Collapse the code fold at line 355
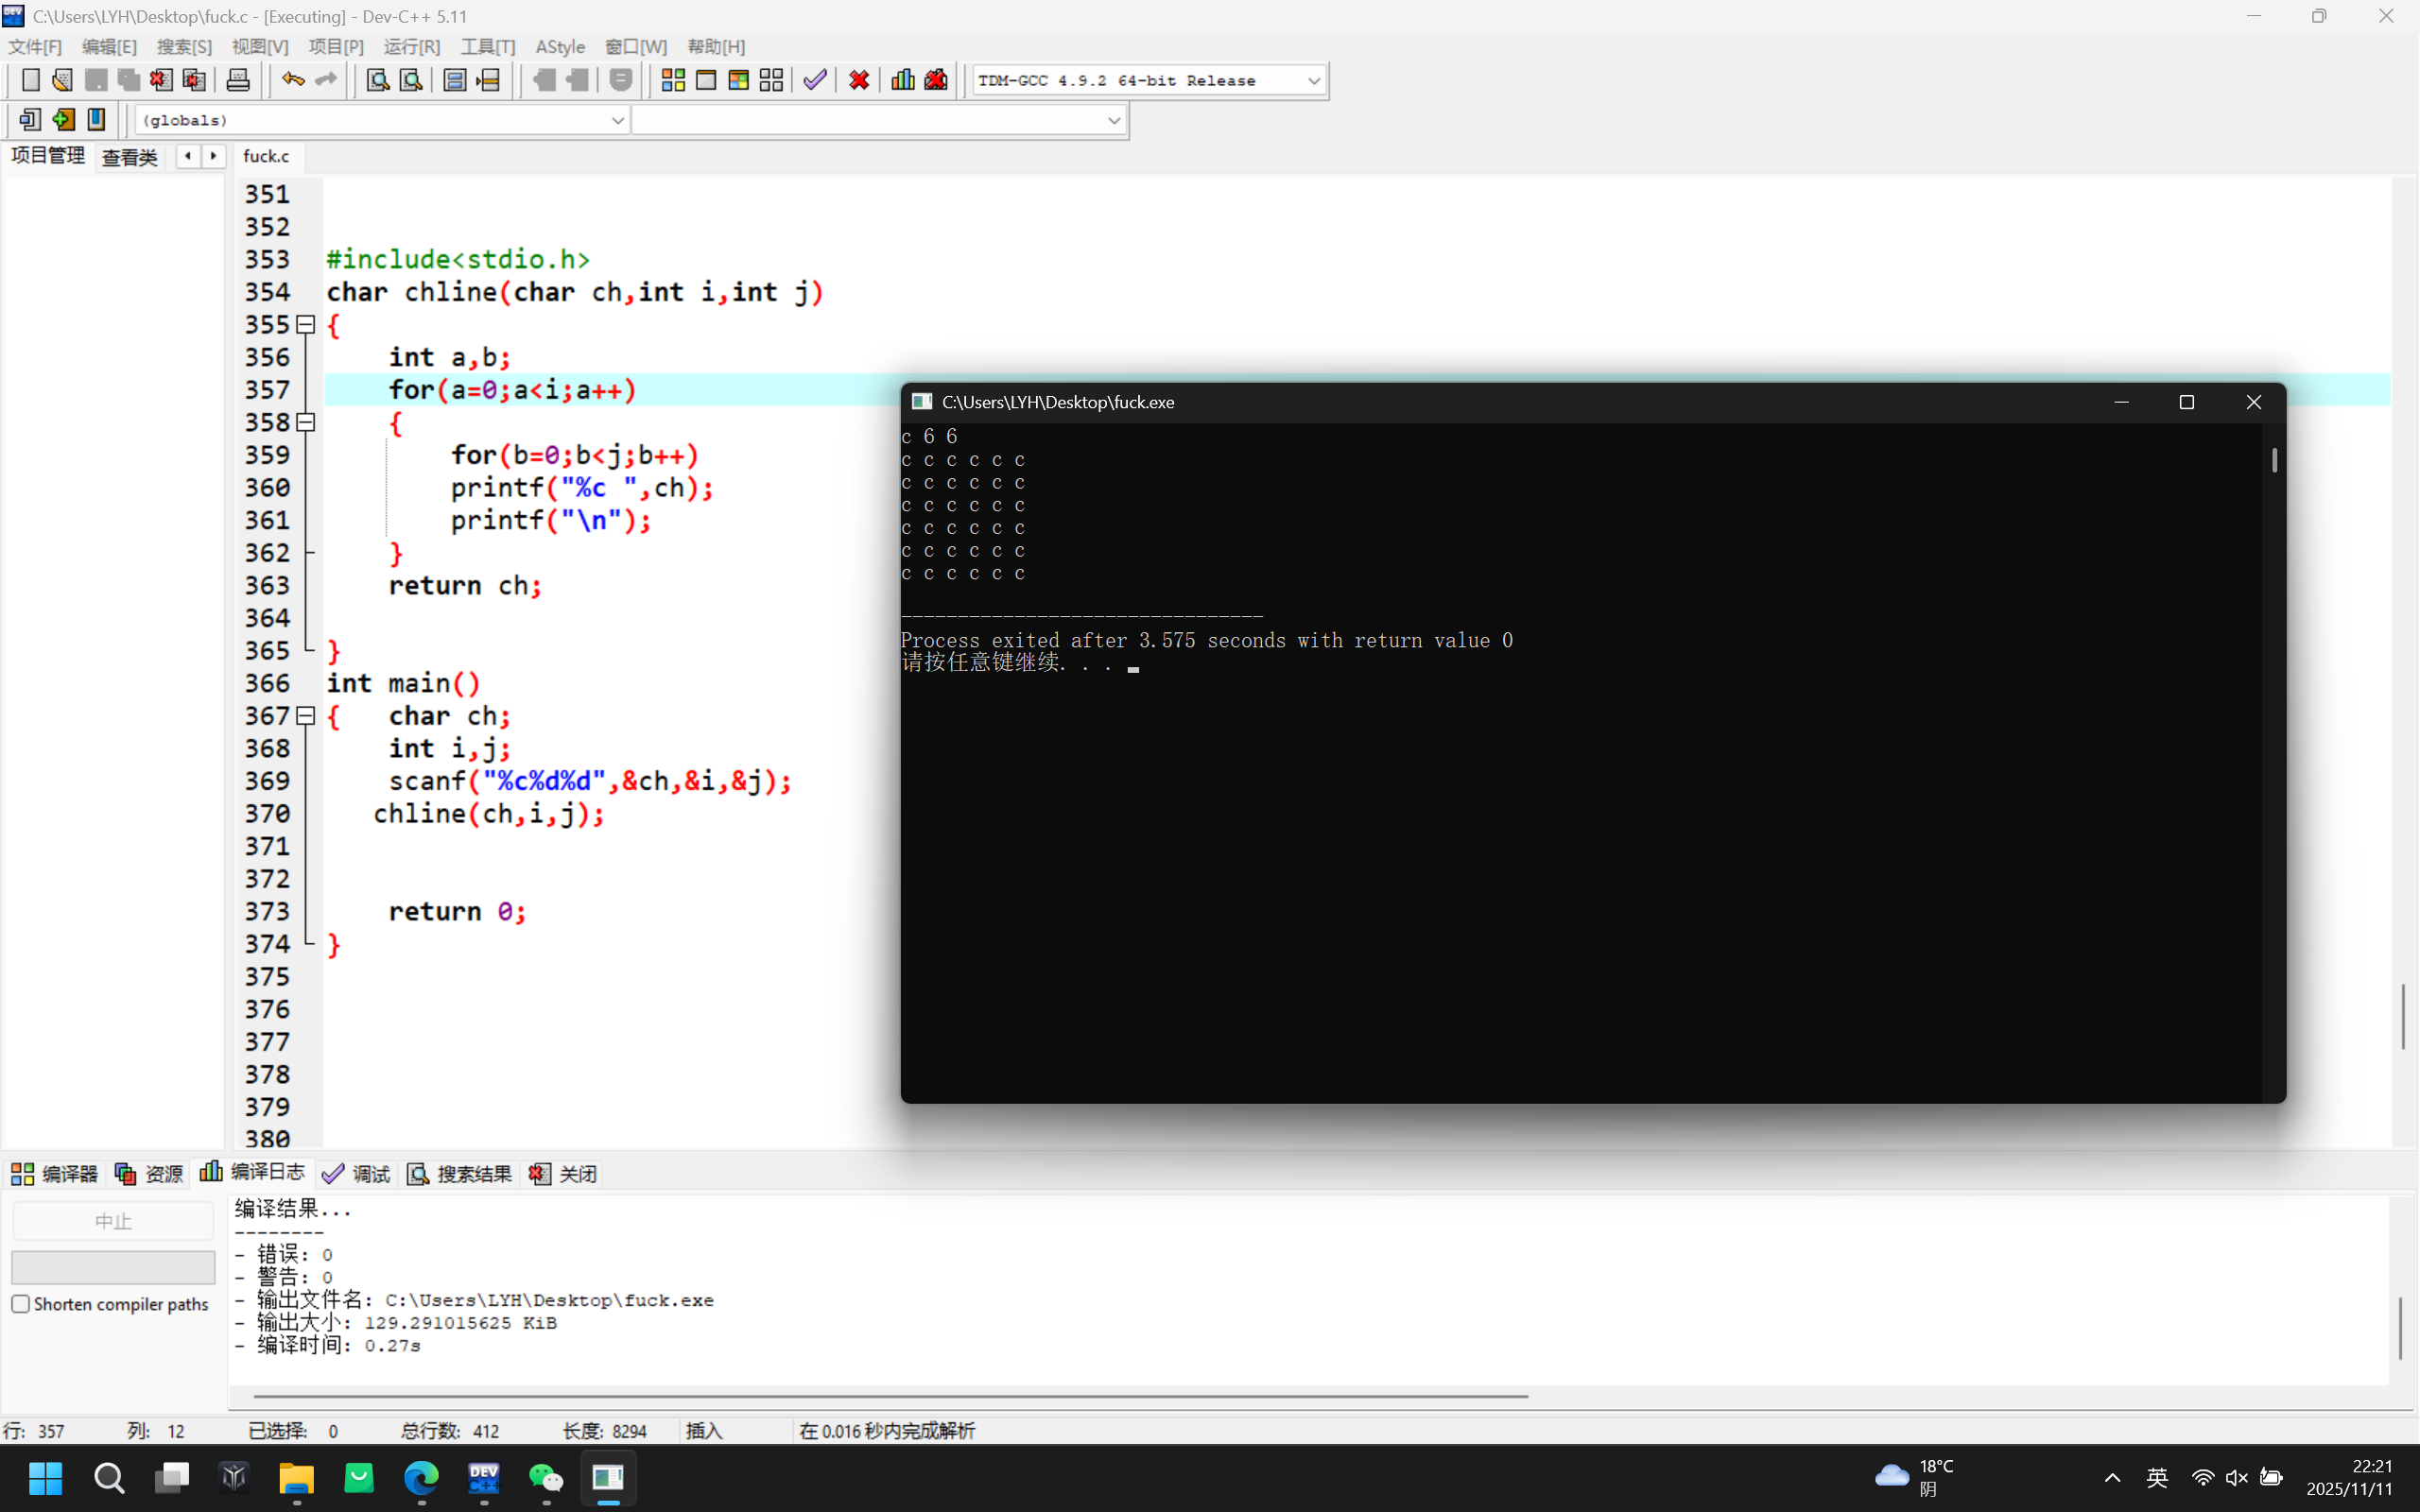Screen dimensions: 2420x1512 click(x=306, y=325)
